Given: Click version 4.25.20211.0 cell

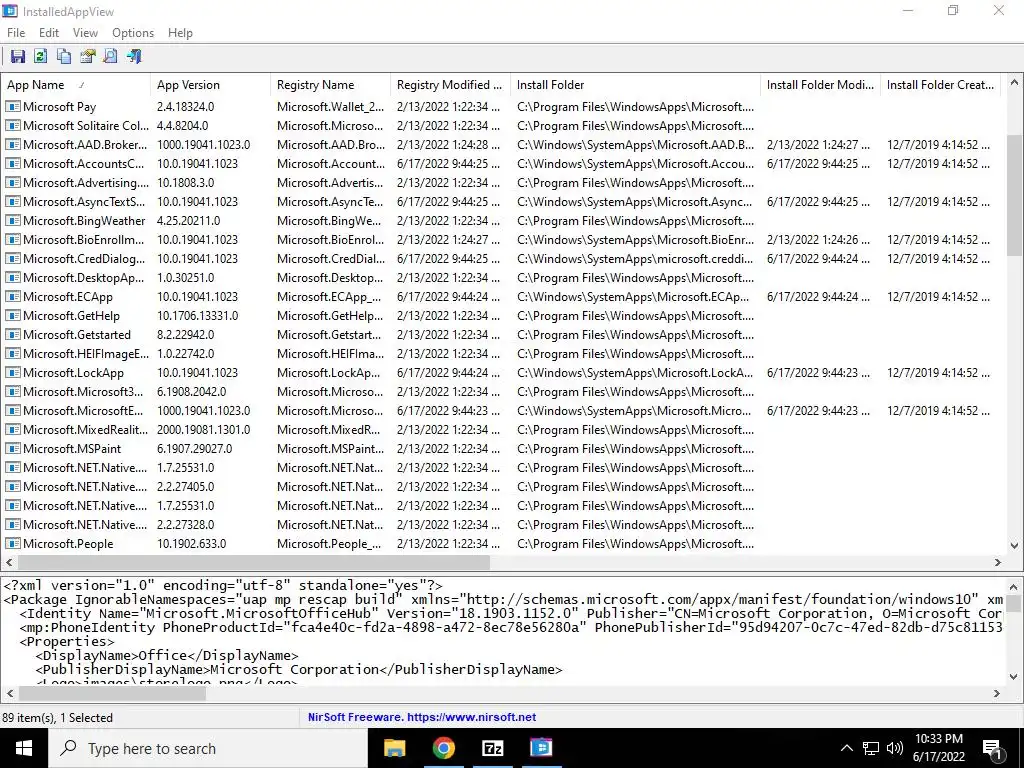Looking at the screenshot, I should [188, 221].
